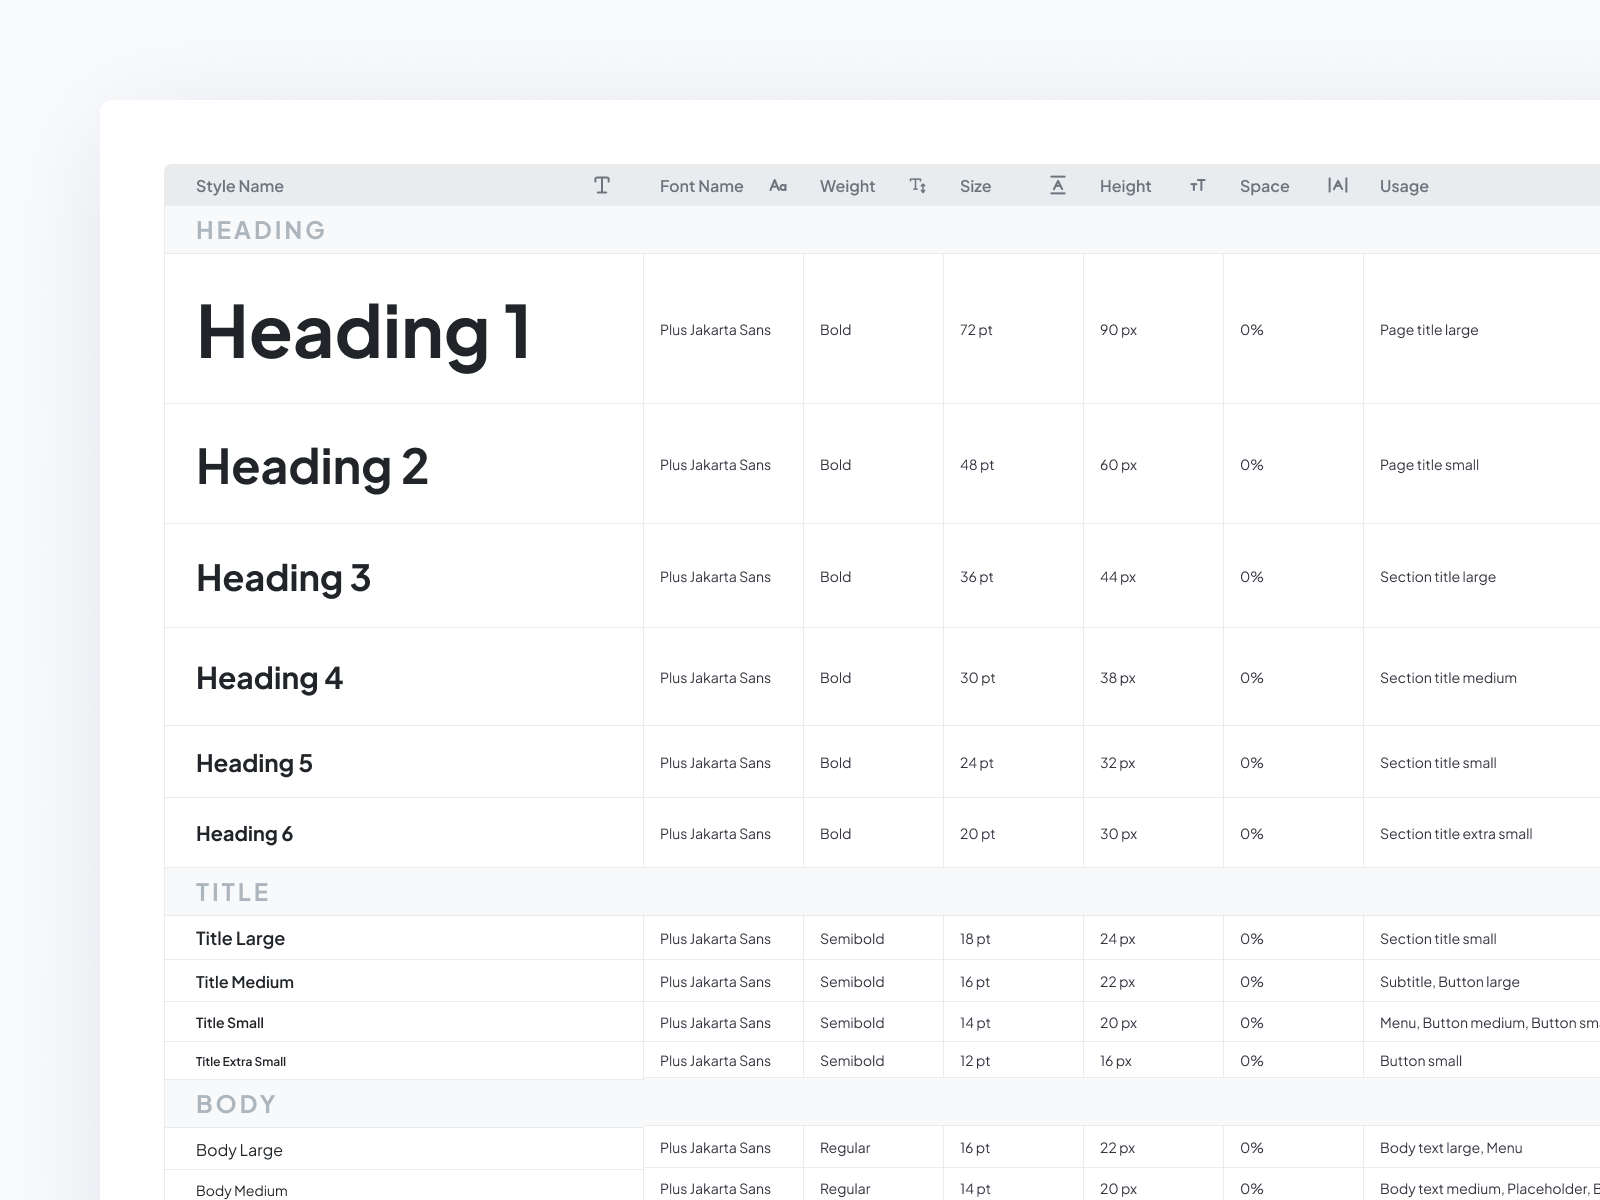Screen dimensions: 1600x1200
Task: Select the TITLE section label
Action: [233, 892]
